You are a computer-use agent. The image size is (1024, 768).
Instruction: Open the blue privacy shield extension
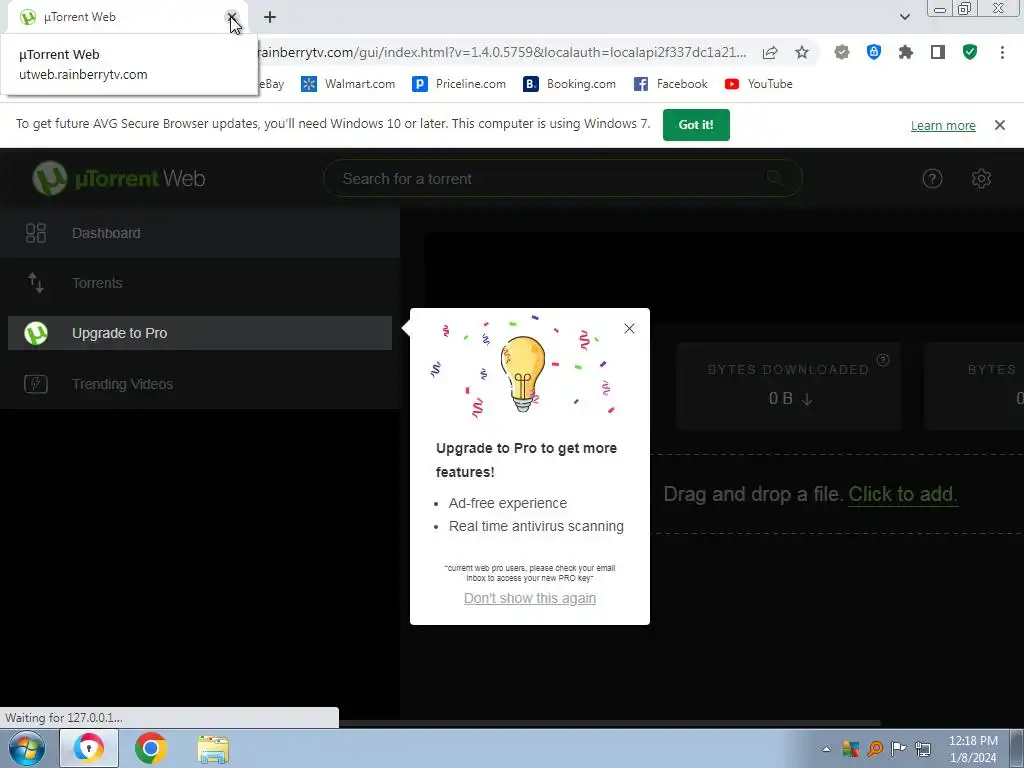coord(874,52)
